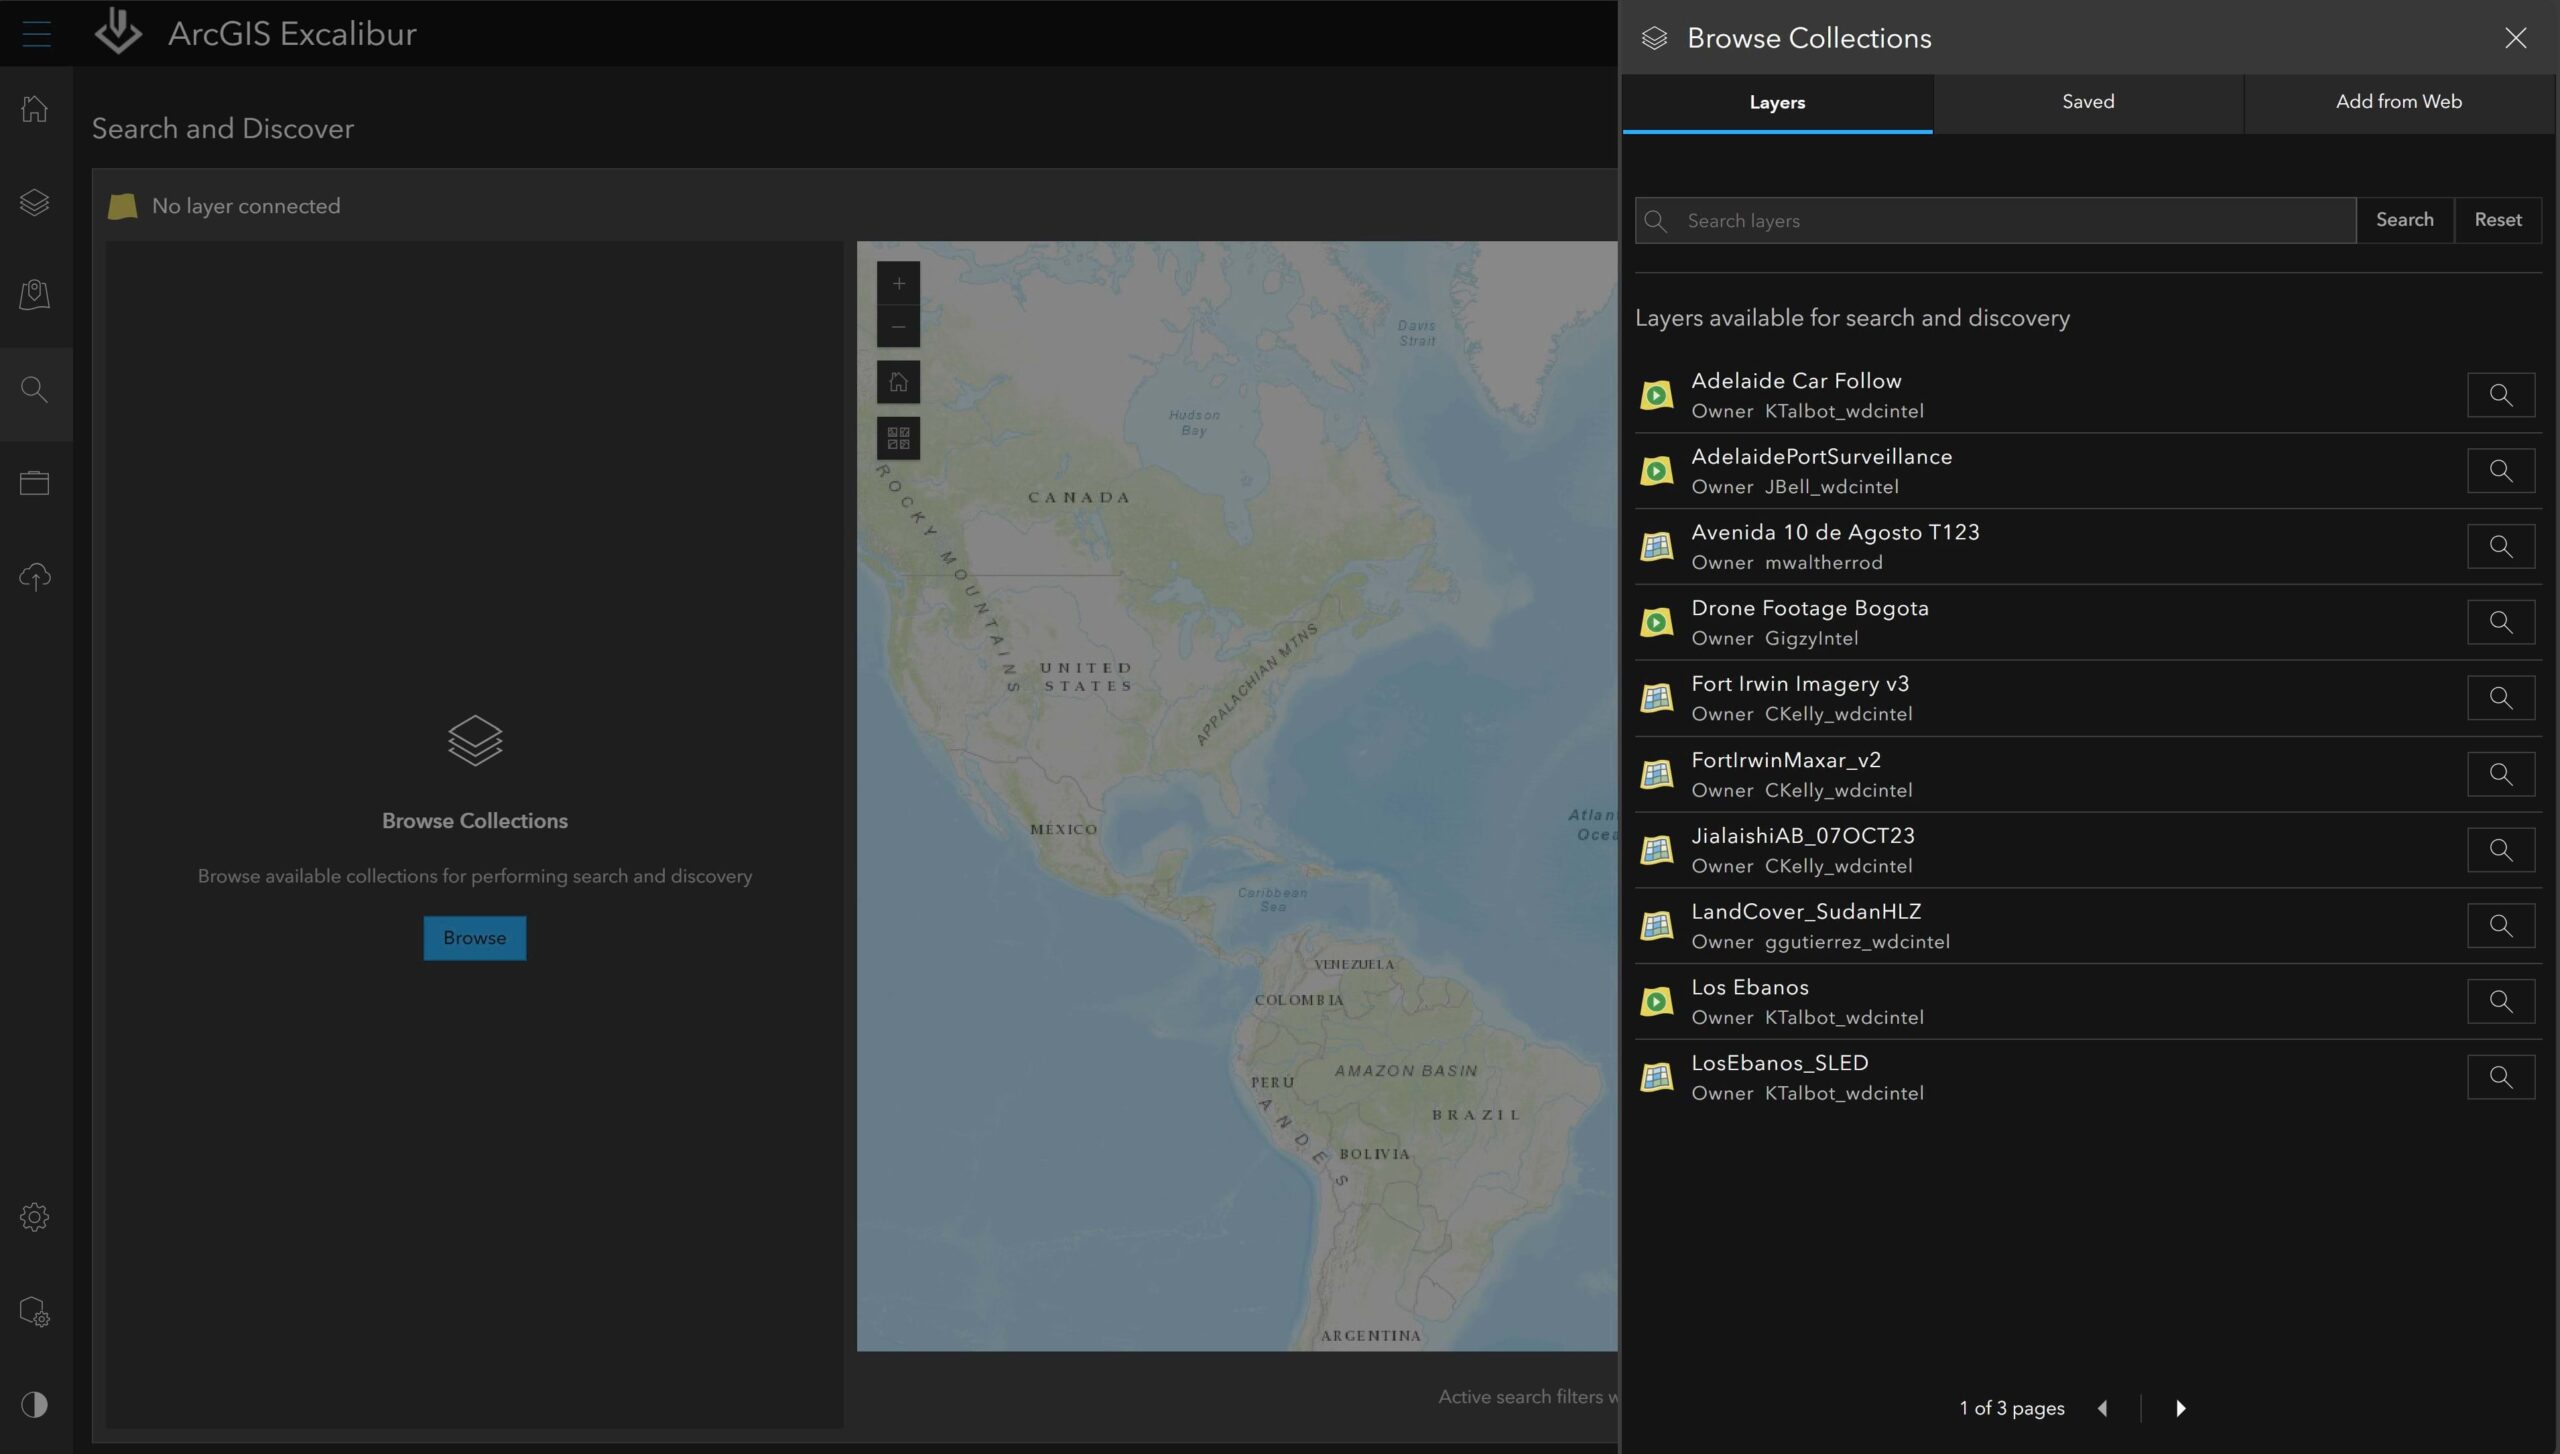The height and width of the screenshot is (1454, 2560).
Task: Click the map default extent home button
Action: point(898,382)
